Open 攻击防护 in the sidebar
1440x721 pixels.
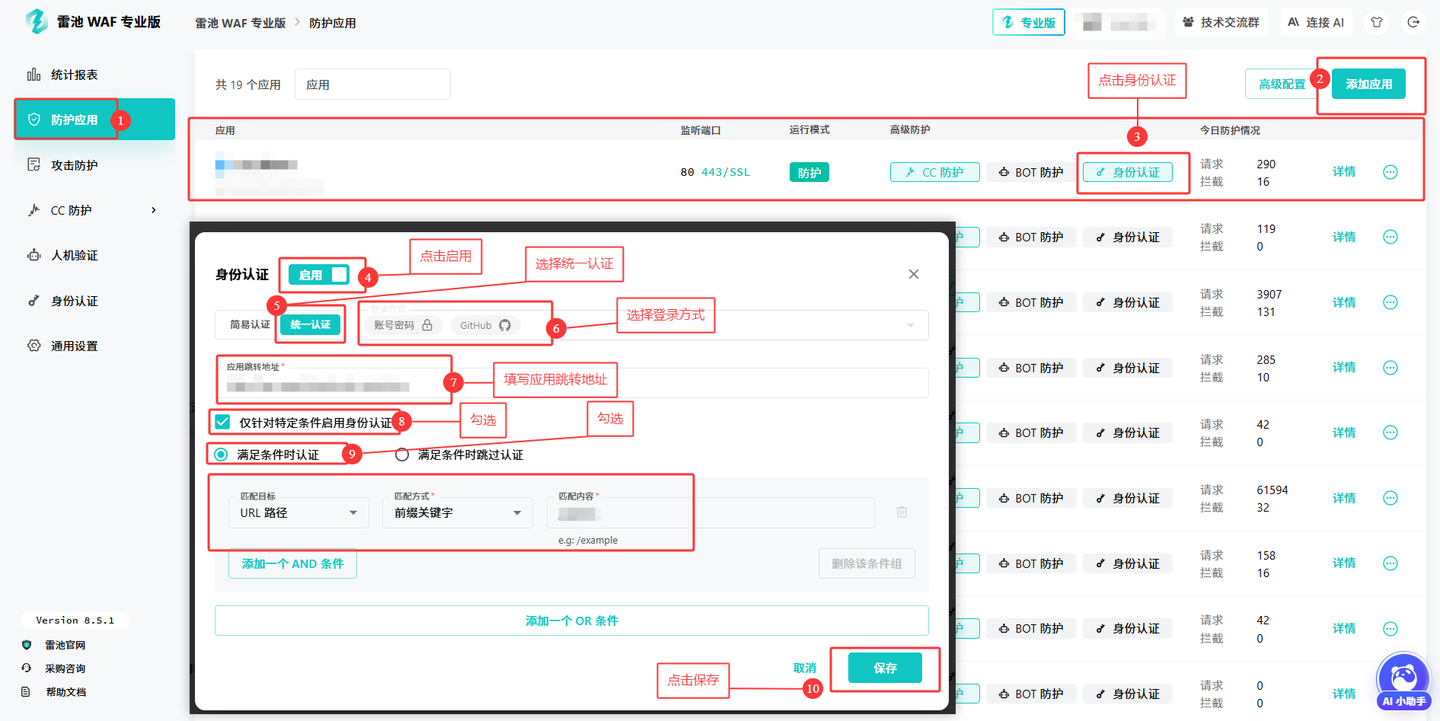pos(94,165)
